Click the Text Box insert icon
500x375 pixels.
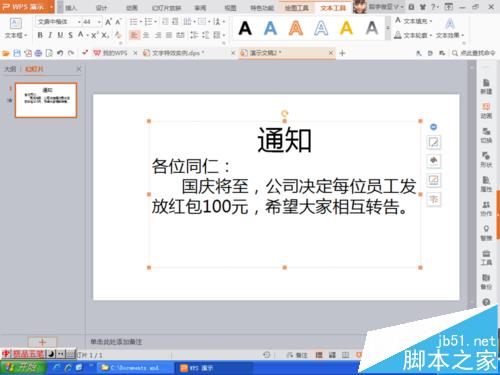click(x=15, y=24)
